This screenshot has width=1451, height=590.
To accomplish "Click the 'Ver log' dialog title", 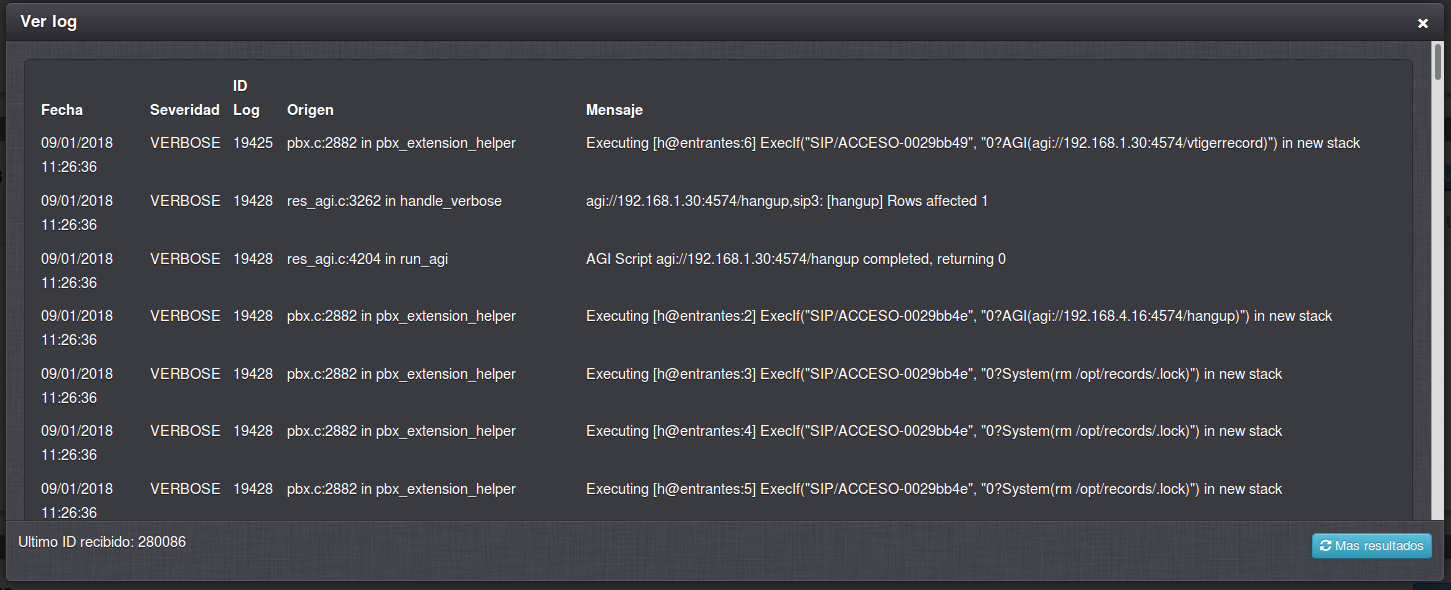I will tap(49, 22).
